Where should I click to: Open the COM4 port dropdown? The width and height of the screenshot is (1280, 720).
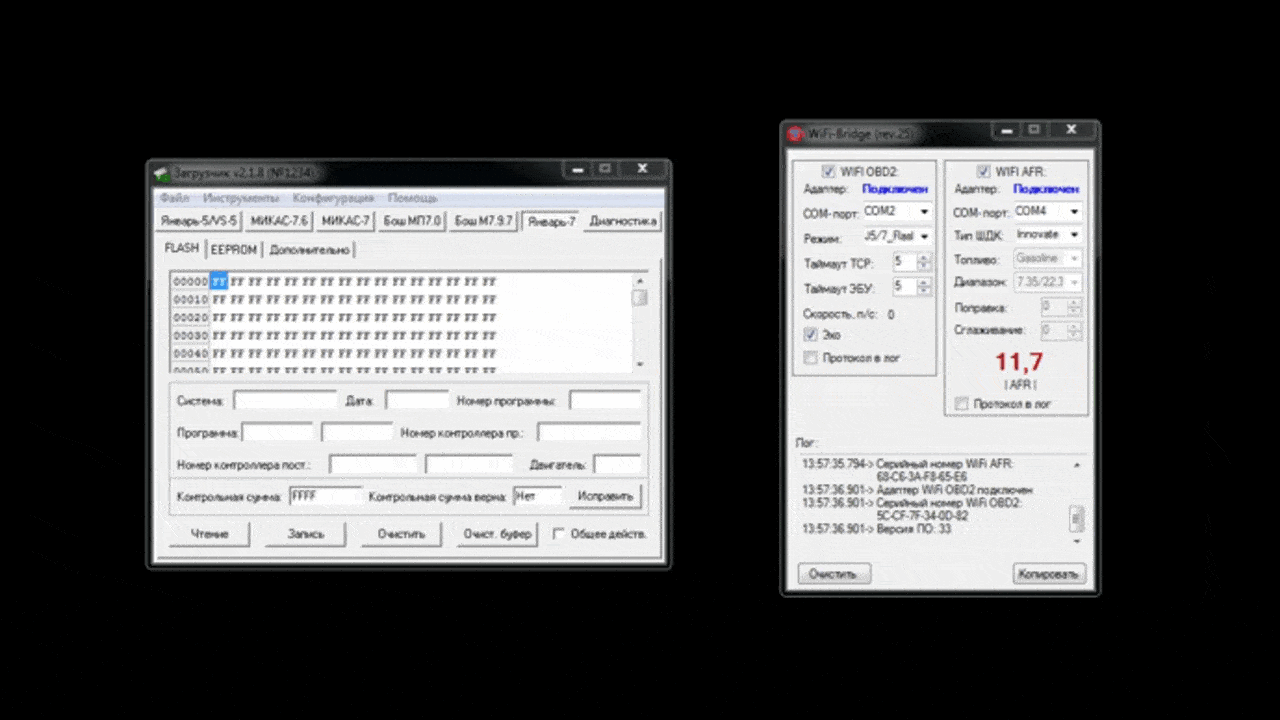coord(1074,212)
